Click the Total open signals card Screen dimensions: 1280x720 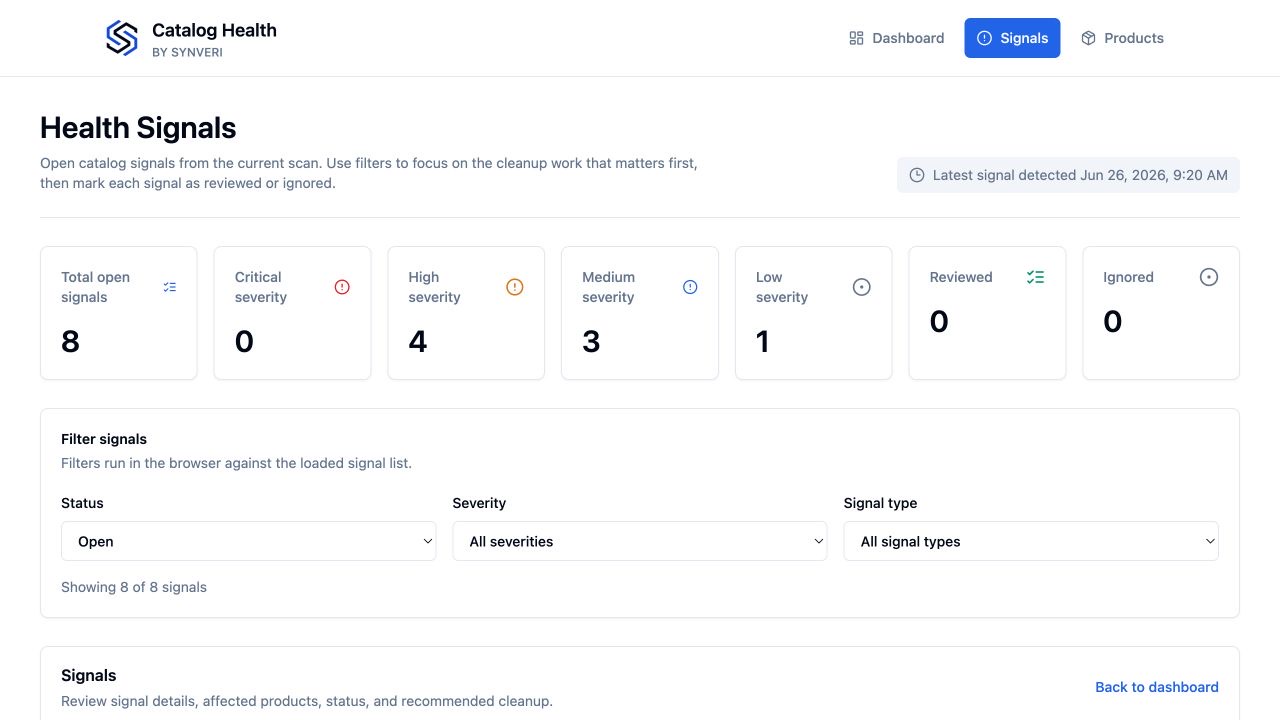119,313
